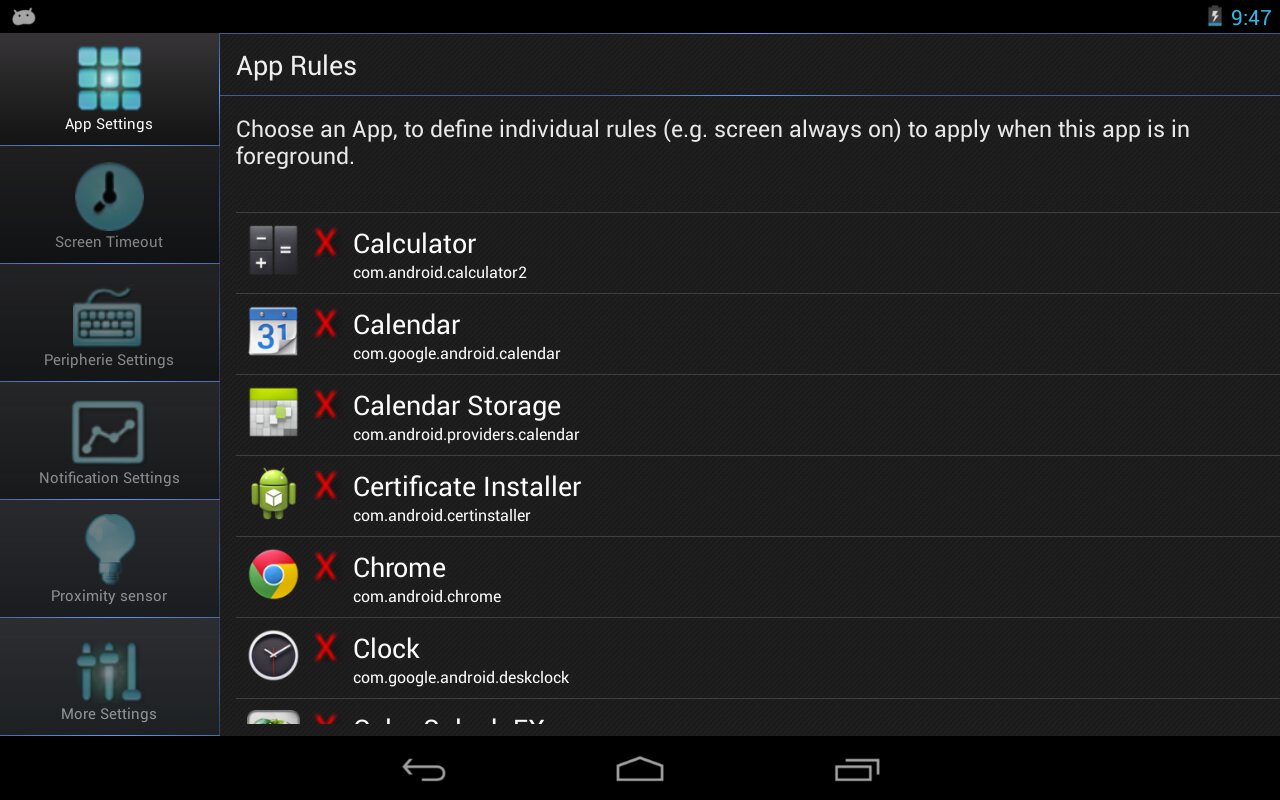This screenshot has width=1280, height=800.
Task: Click package name com.android.certinstaller
Action: (442, 516)
